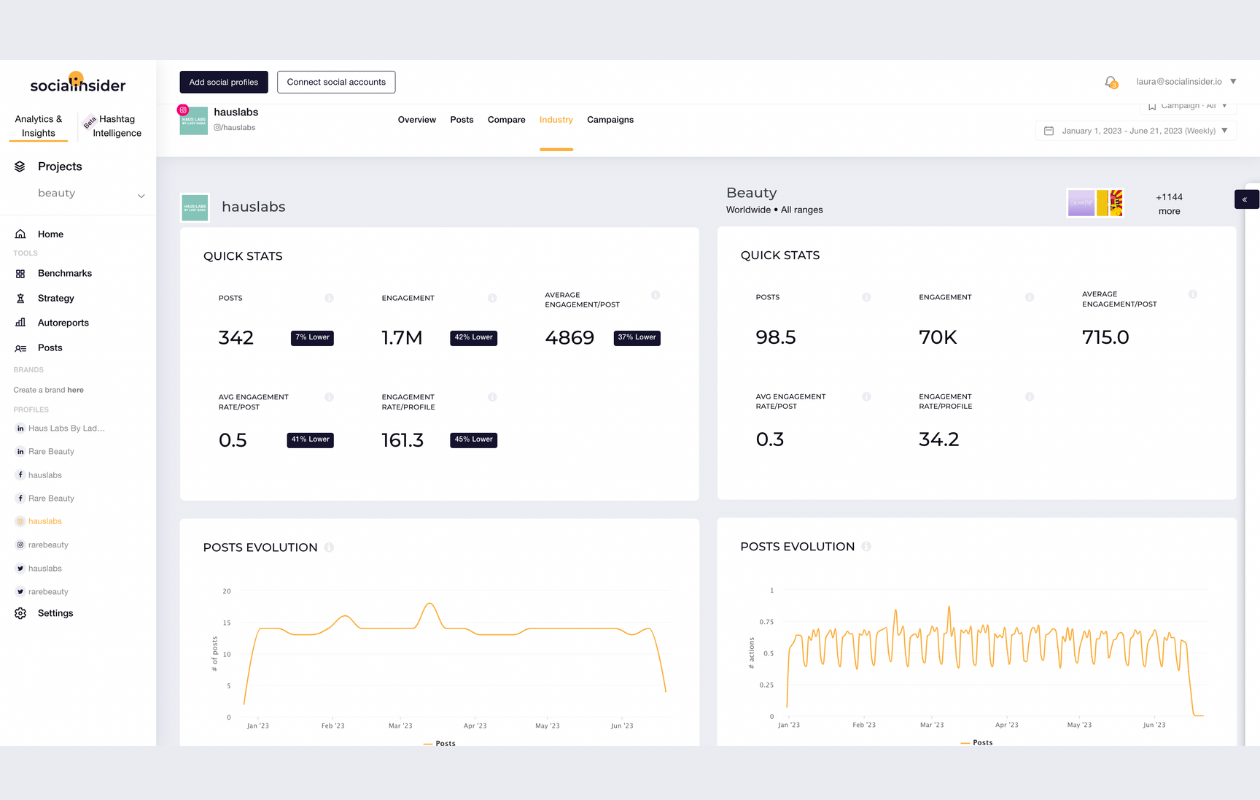Screen dimensions: 1260x800
Task: Switch to the Compare tab
Action: 507,120
